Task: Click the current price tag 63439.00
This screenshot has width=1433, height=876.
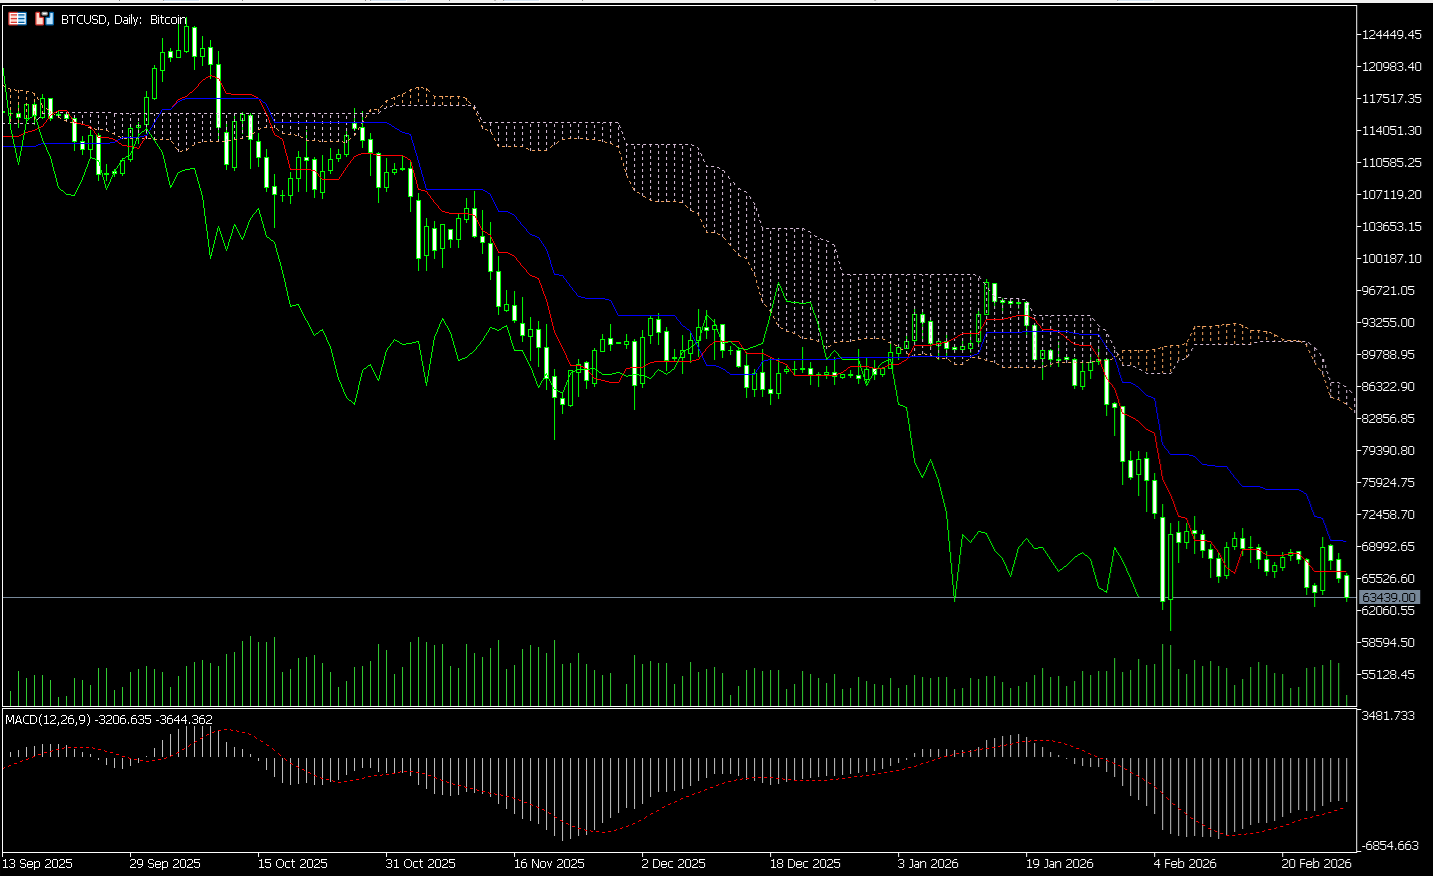Action: pyautogui.click(x=1389, y=597)
